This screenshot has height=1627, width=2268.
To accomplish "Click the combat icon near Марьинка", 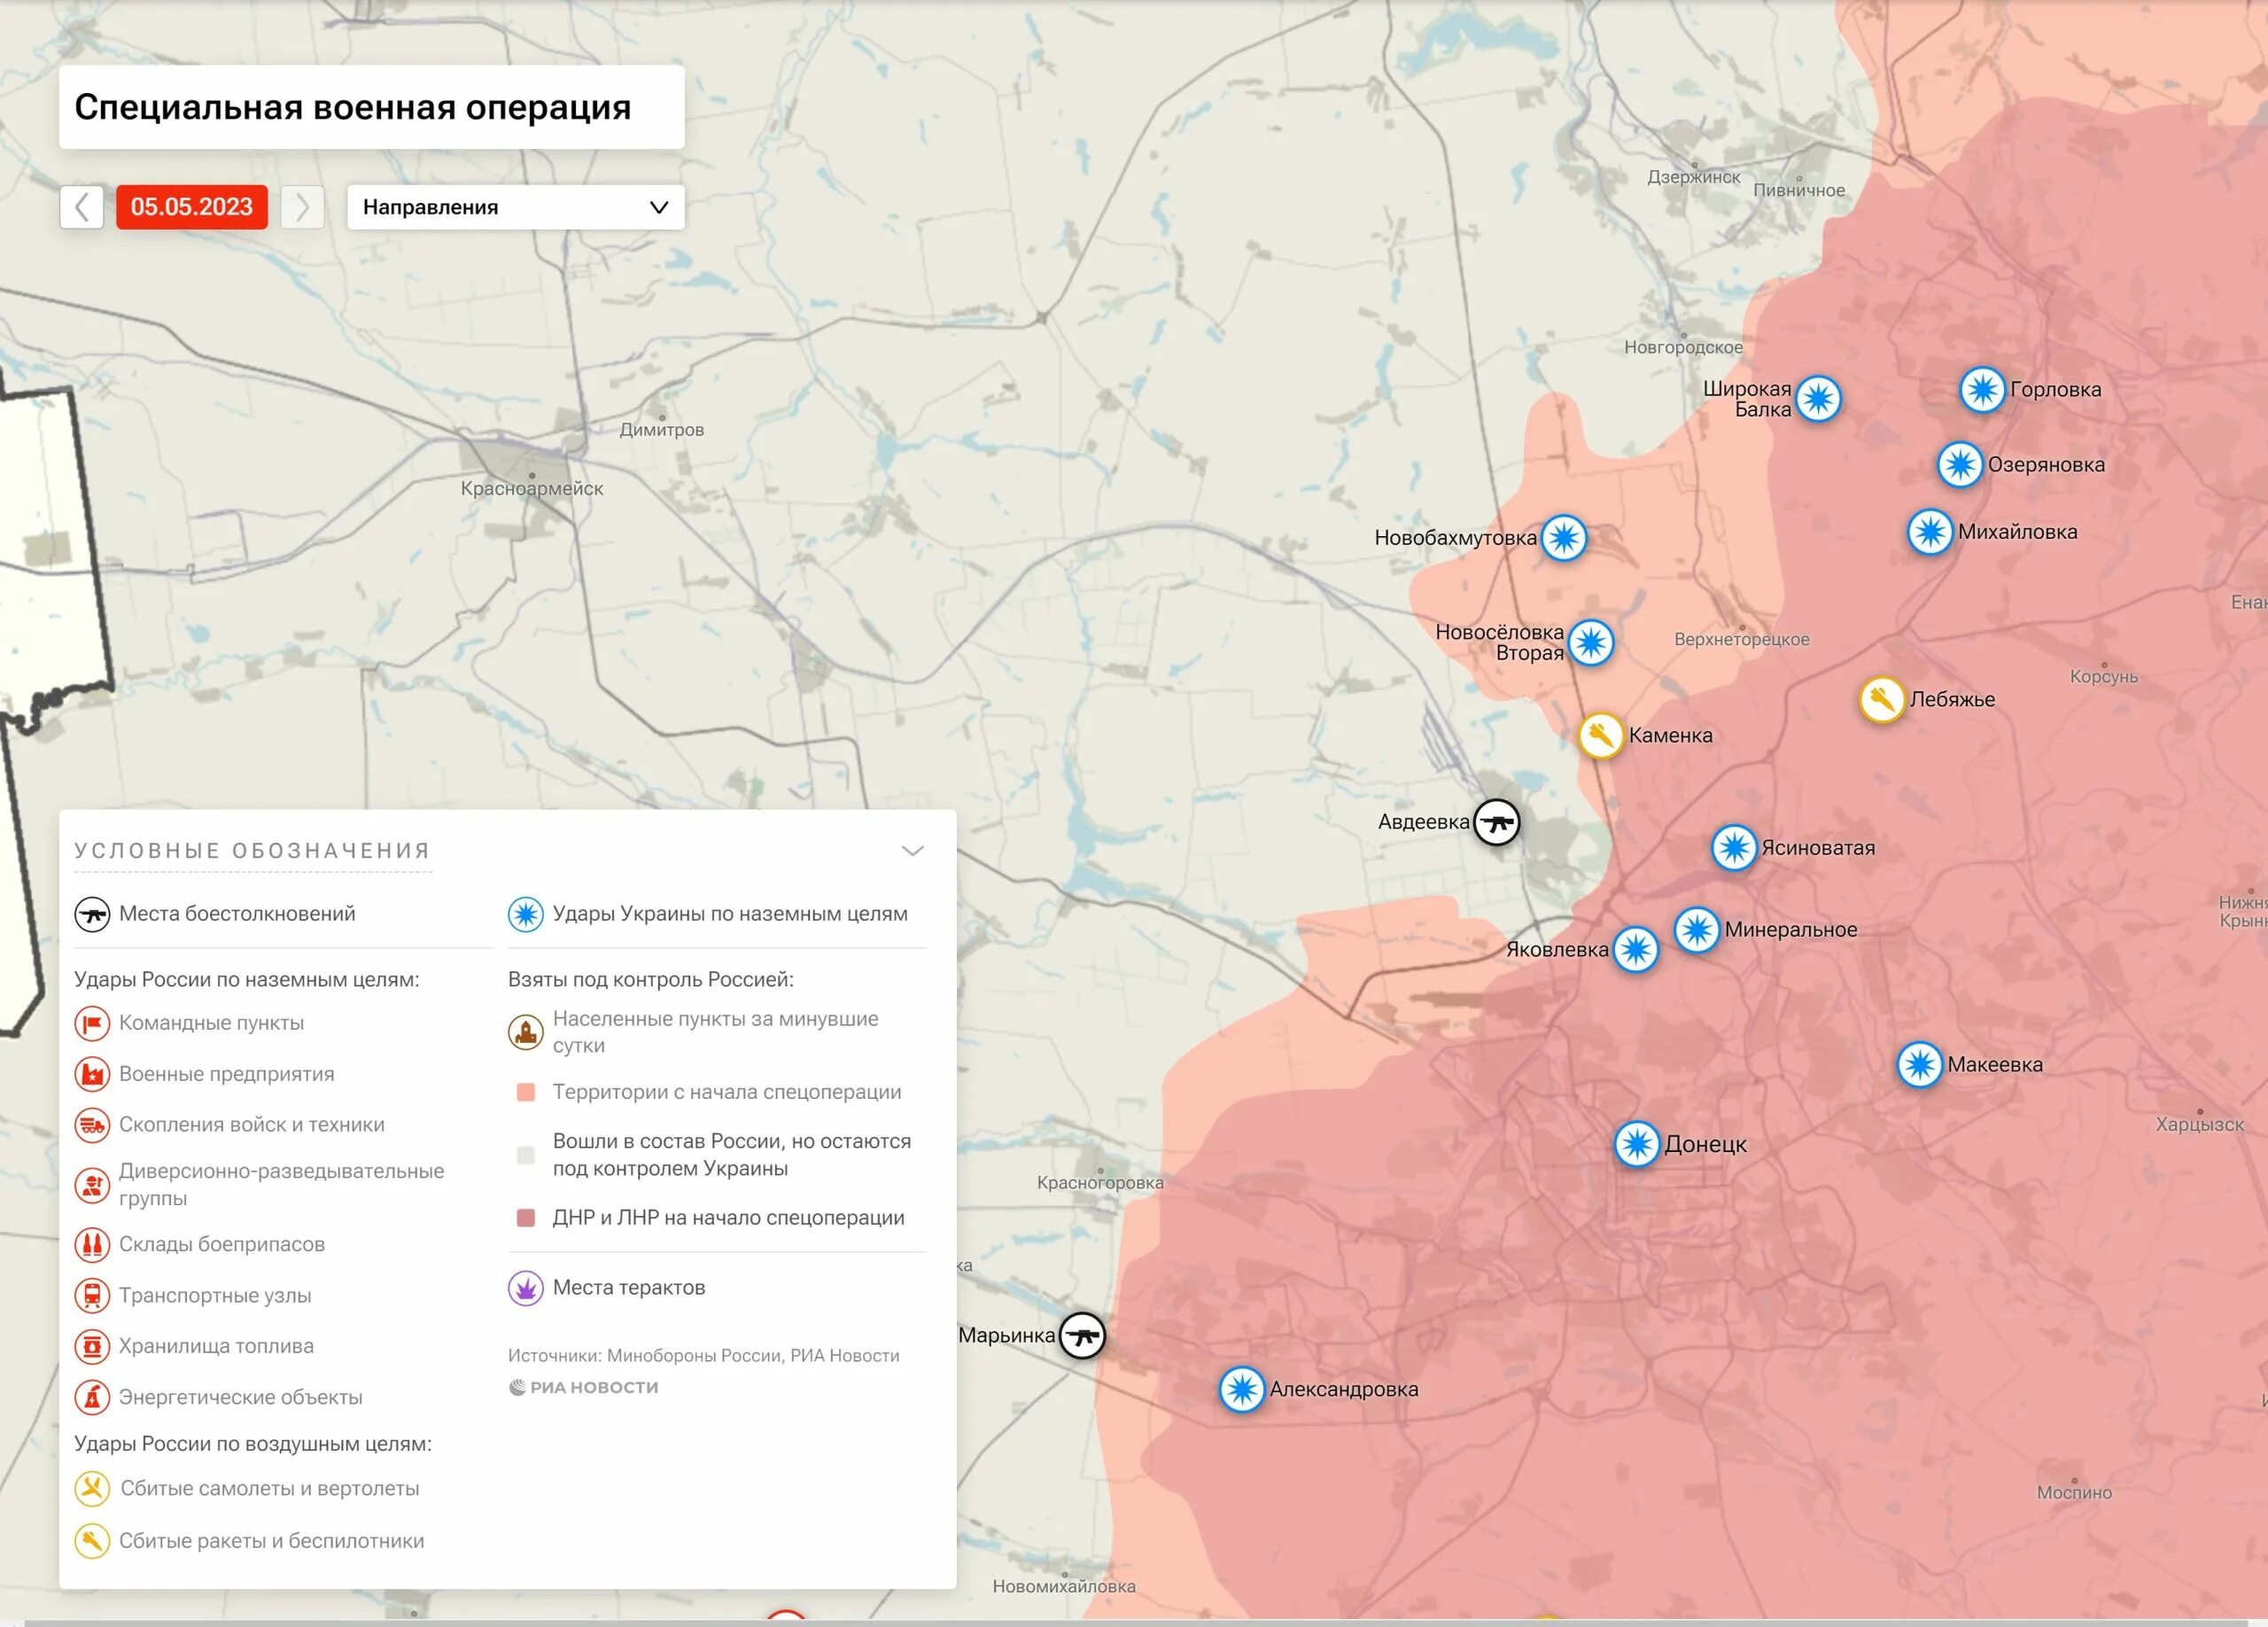I will (1082, 1335).
